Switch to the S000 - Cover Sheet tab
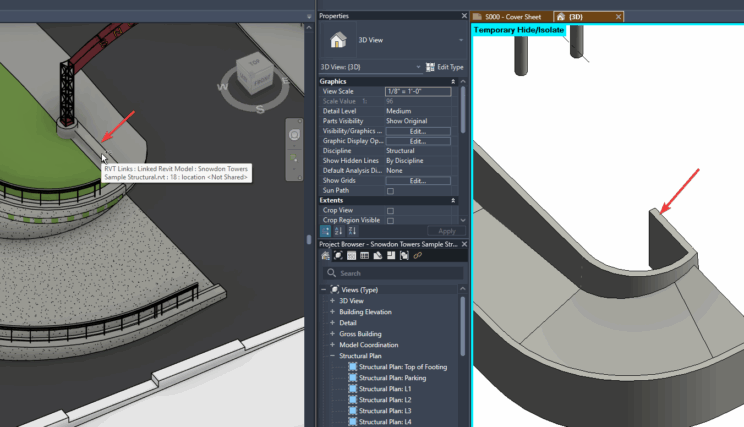744x427 pixels. pyautogui.click(x=511, y=17)
